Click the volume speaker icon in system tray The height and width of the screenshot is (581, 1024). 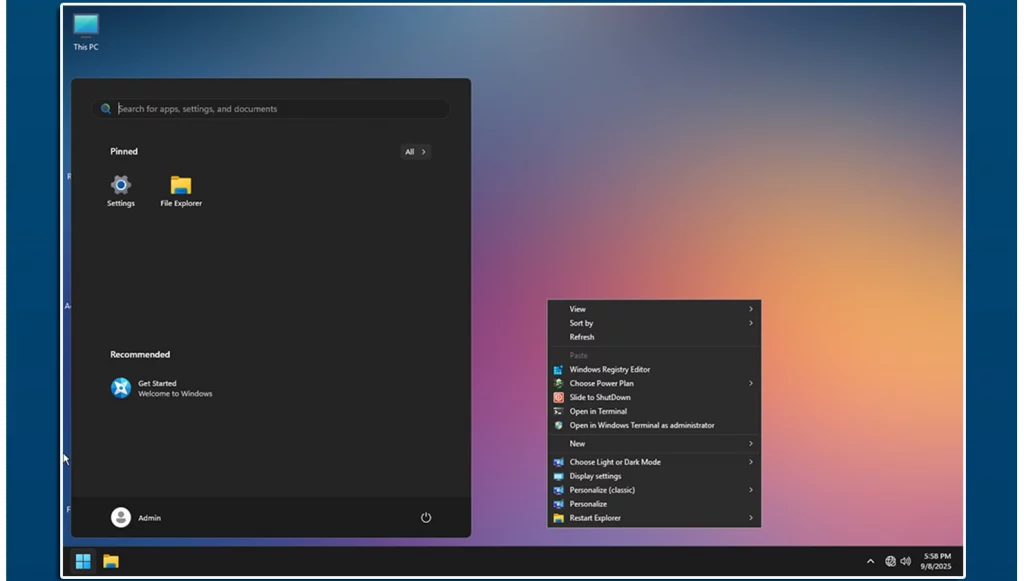click(905, 561)
